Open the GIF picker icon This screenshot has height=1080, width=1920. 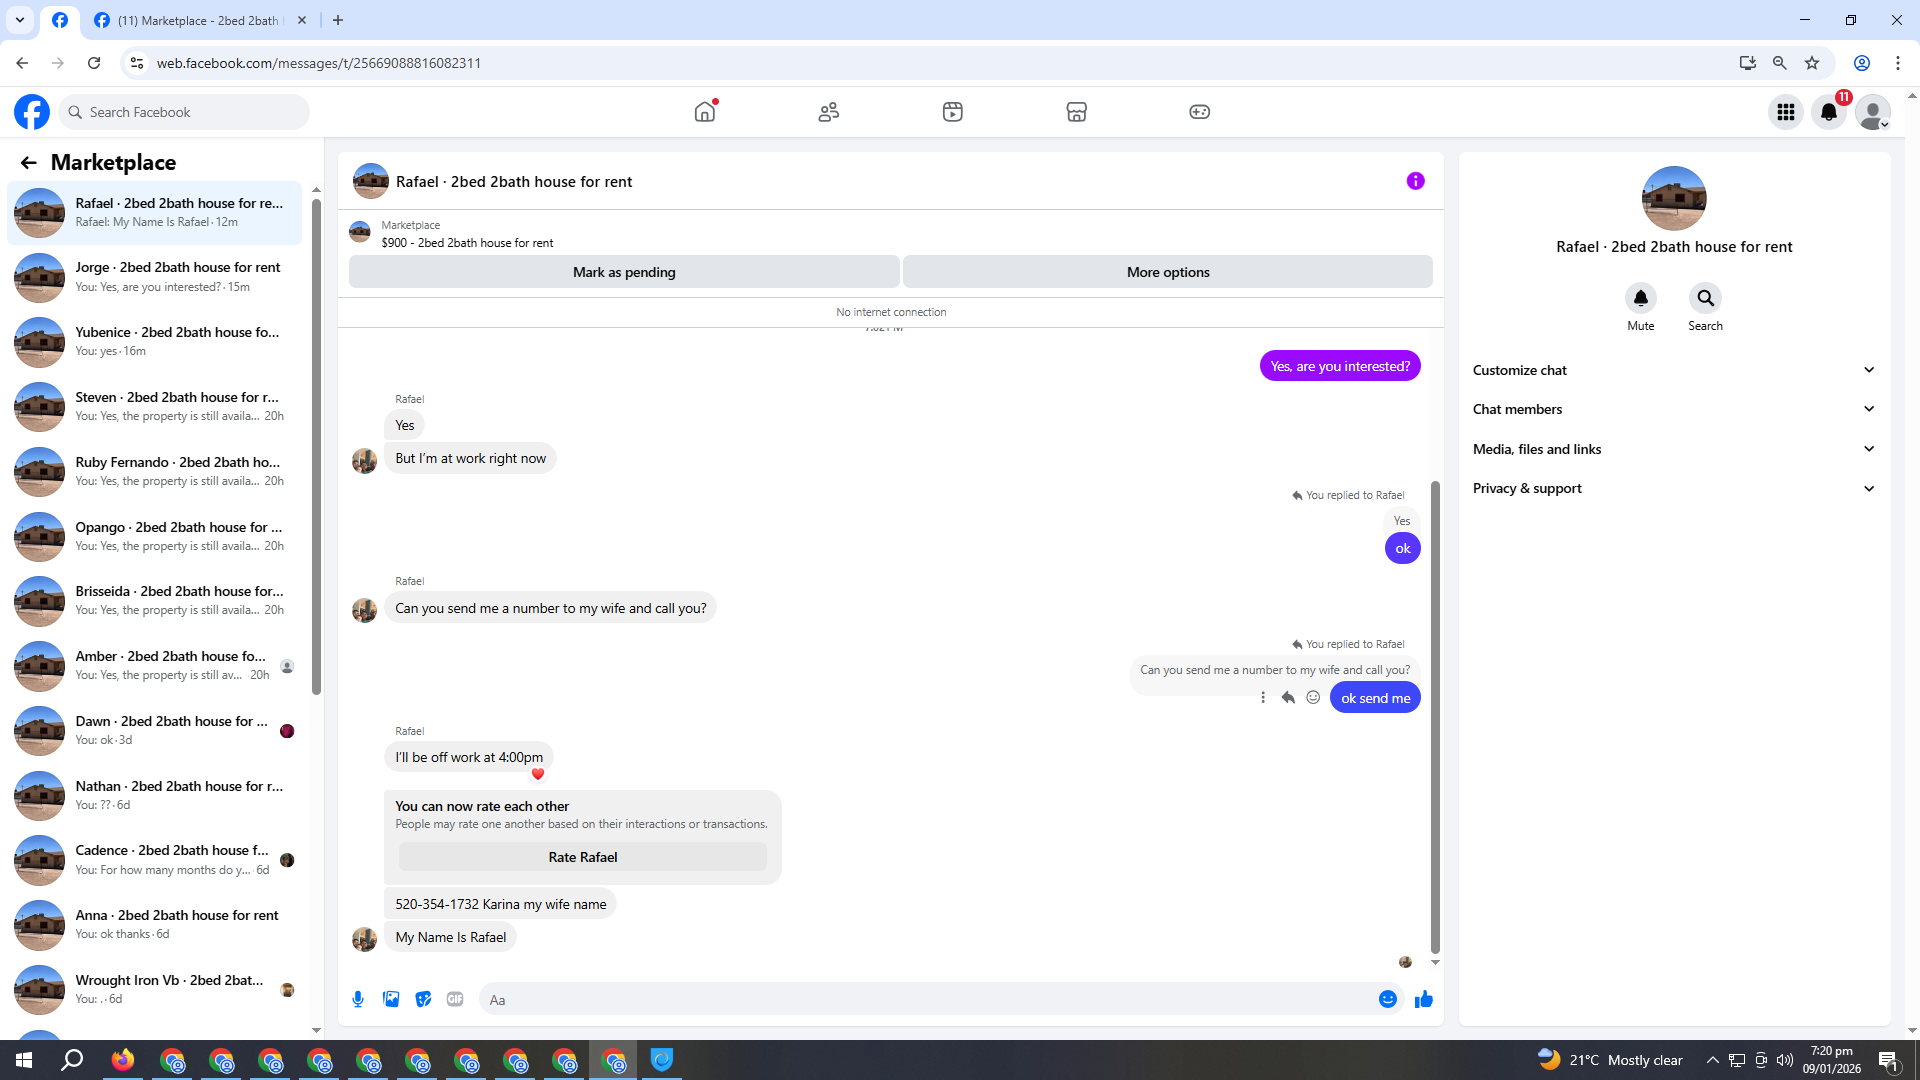point(455,999)
